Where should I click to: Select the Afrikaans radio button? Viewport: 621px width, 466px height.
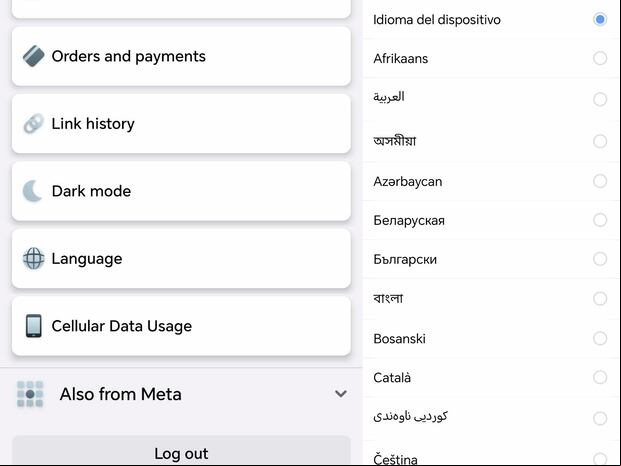[600, 58]
